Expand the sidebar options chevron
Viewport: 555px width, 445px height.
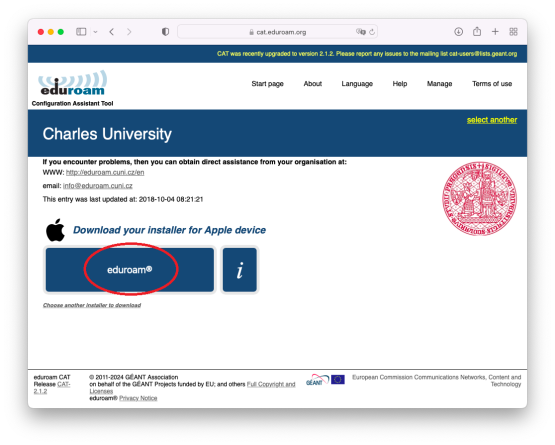(96, 32)
